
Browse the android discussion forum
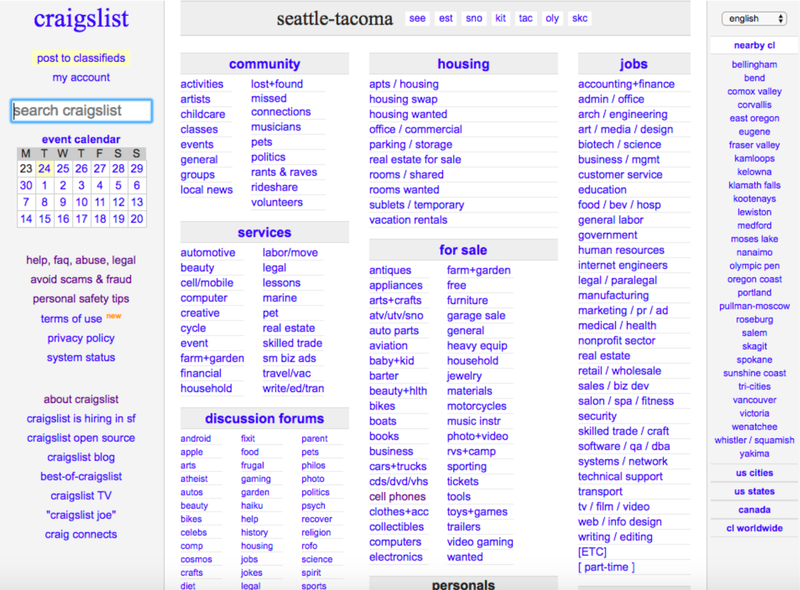tap(196, 438)
